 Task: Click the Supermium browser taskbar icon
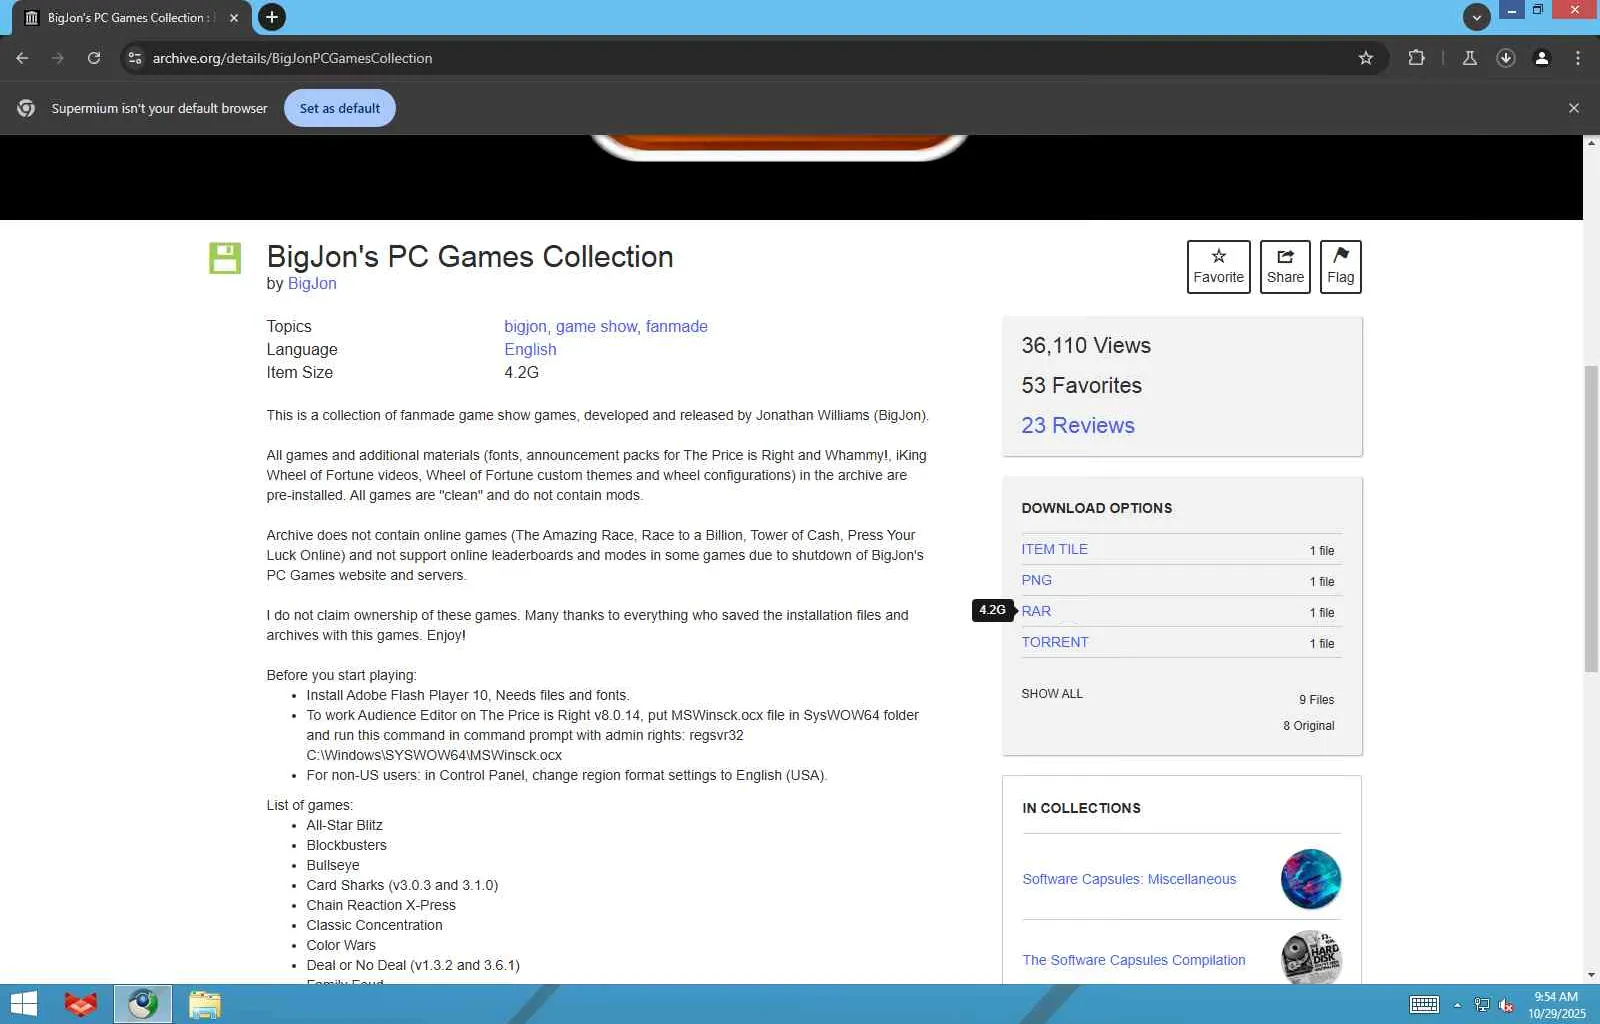pyautogui.click(x=143, y=1004)
